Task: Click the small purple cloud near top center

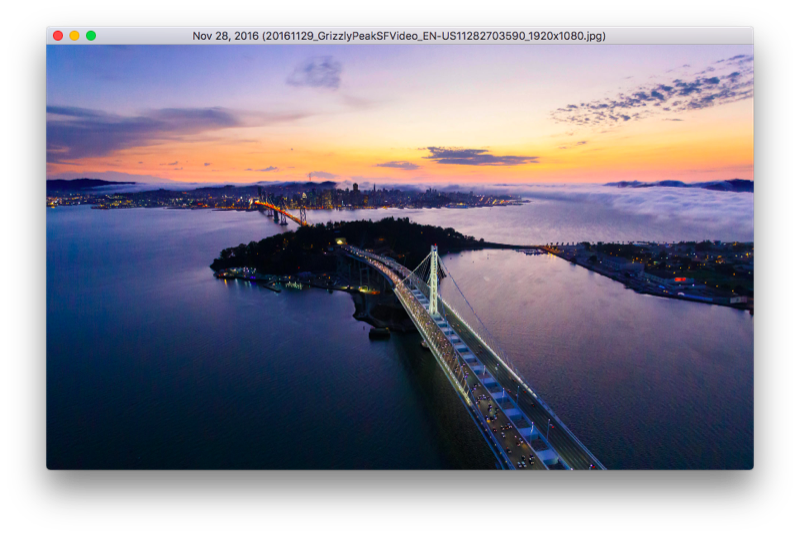Action: pyautogui.click(x=316, y=73)
